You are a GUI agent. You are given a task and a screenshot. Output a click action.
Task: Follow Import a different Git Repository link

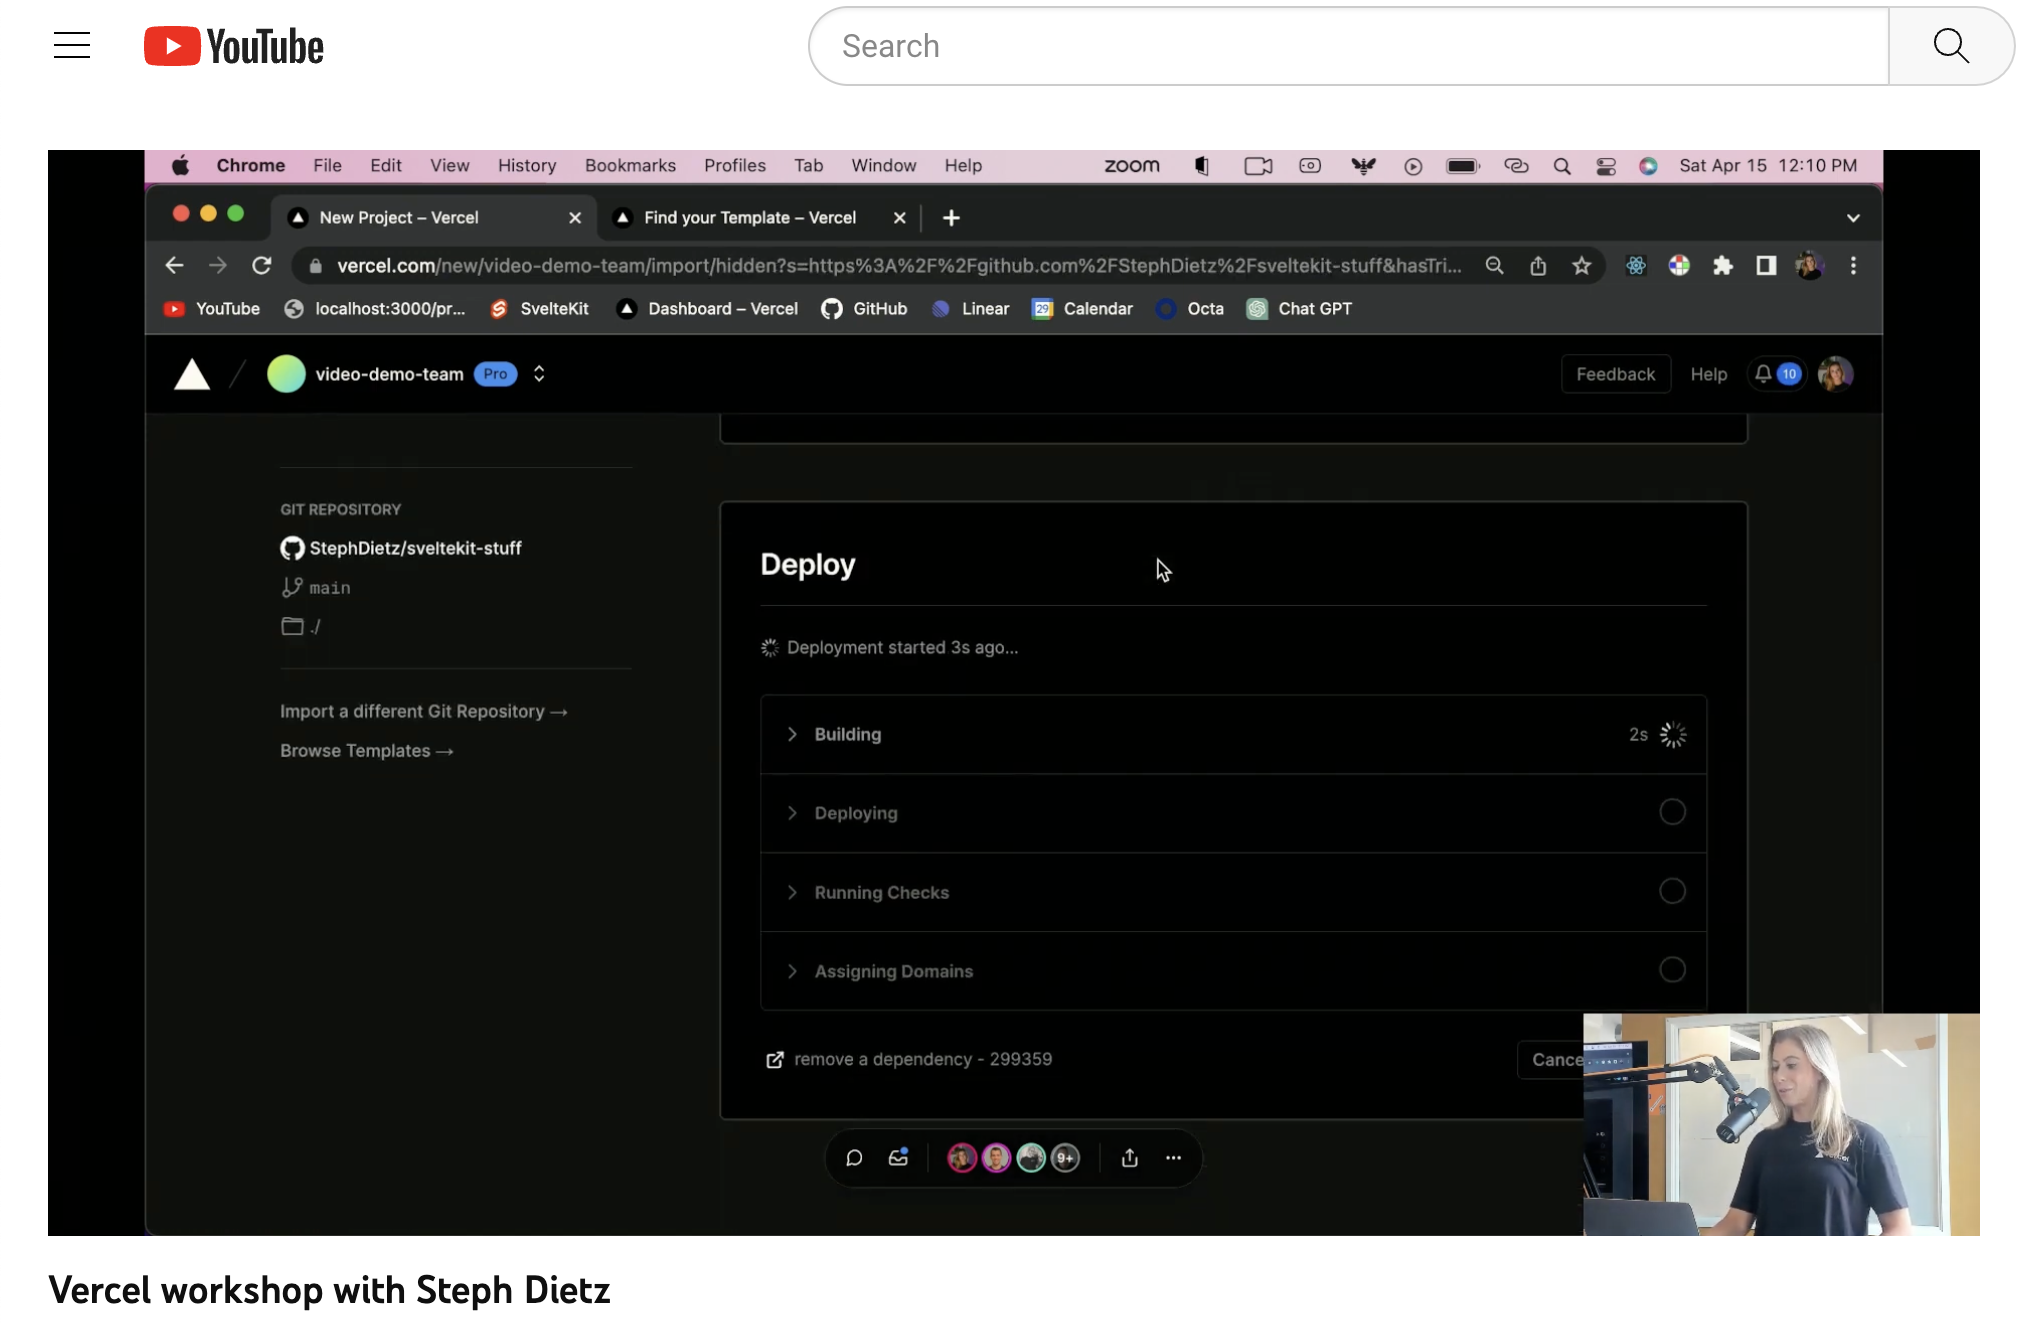[423, 712]
